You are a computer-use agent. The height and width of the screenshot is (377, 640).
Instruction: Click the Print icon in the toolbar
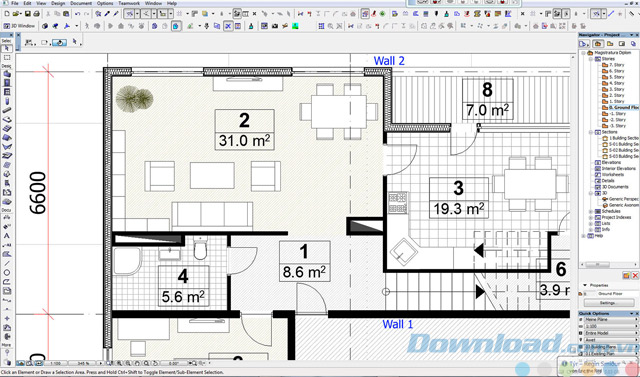(x=36, y=14)
